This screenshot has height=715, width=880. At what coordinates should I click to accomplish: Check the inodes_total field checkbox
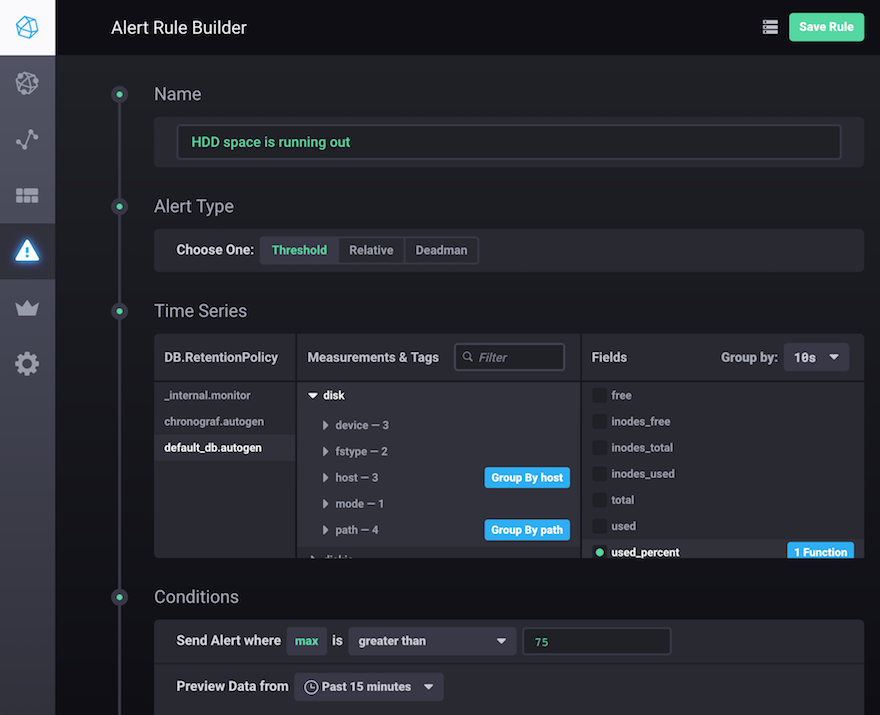click(x=599, y=448)
